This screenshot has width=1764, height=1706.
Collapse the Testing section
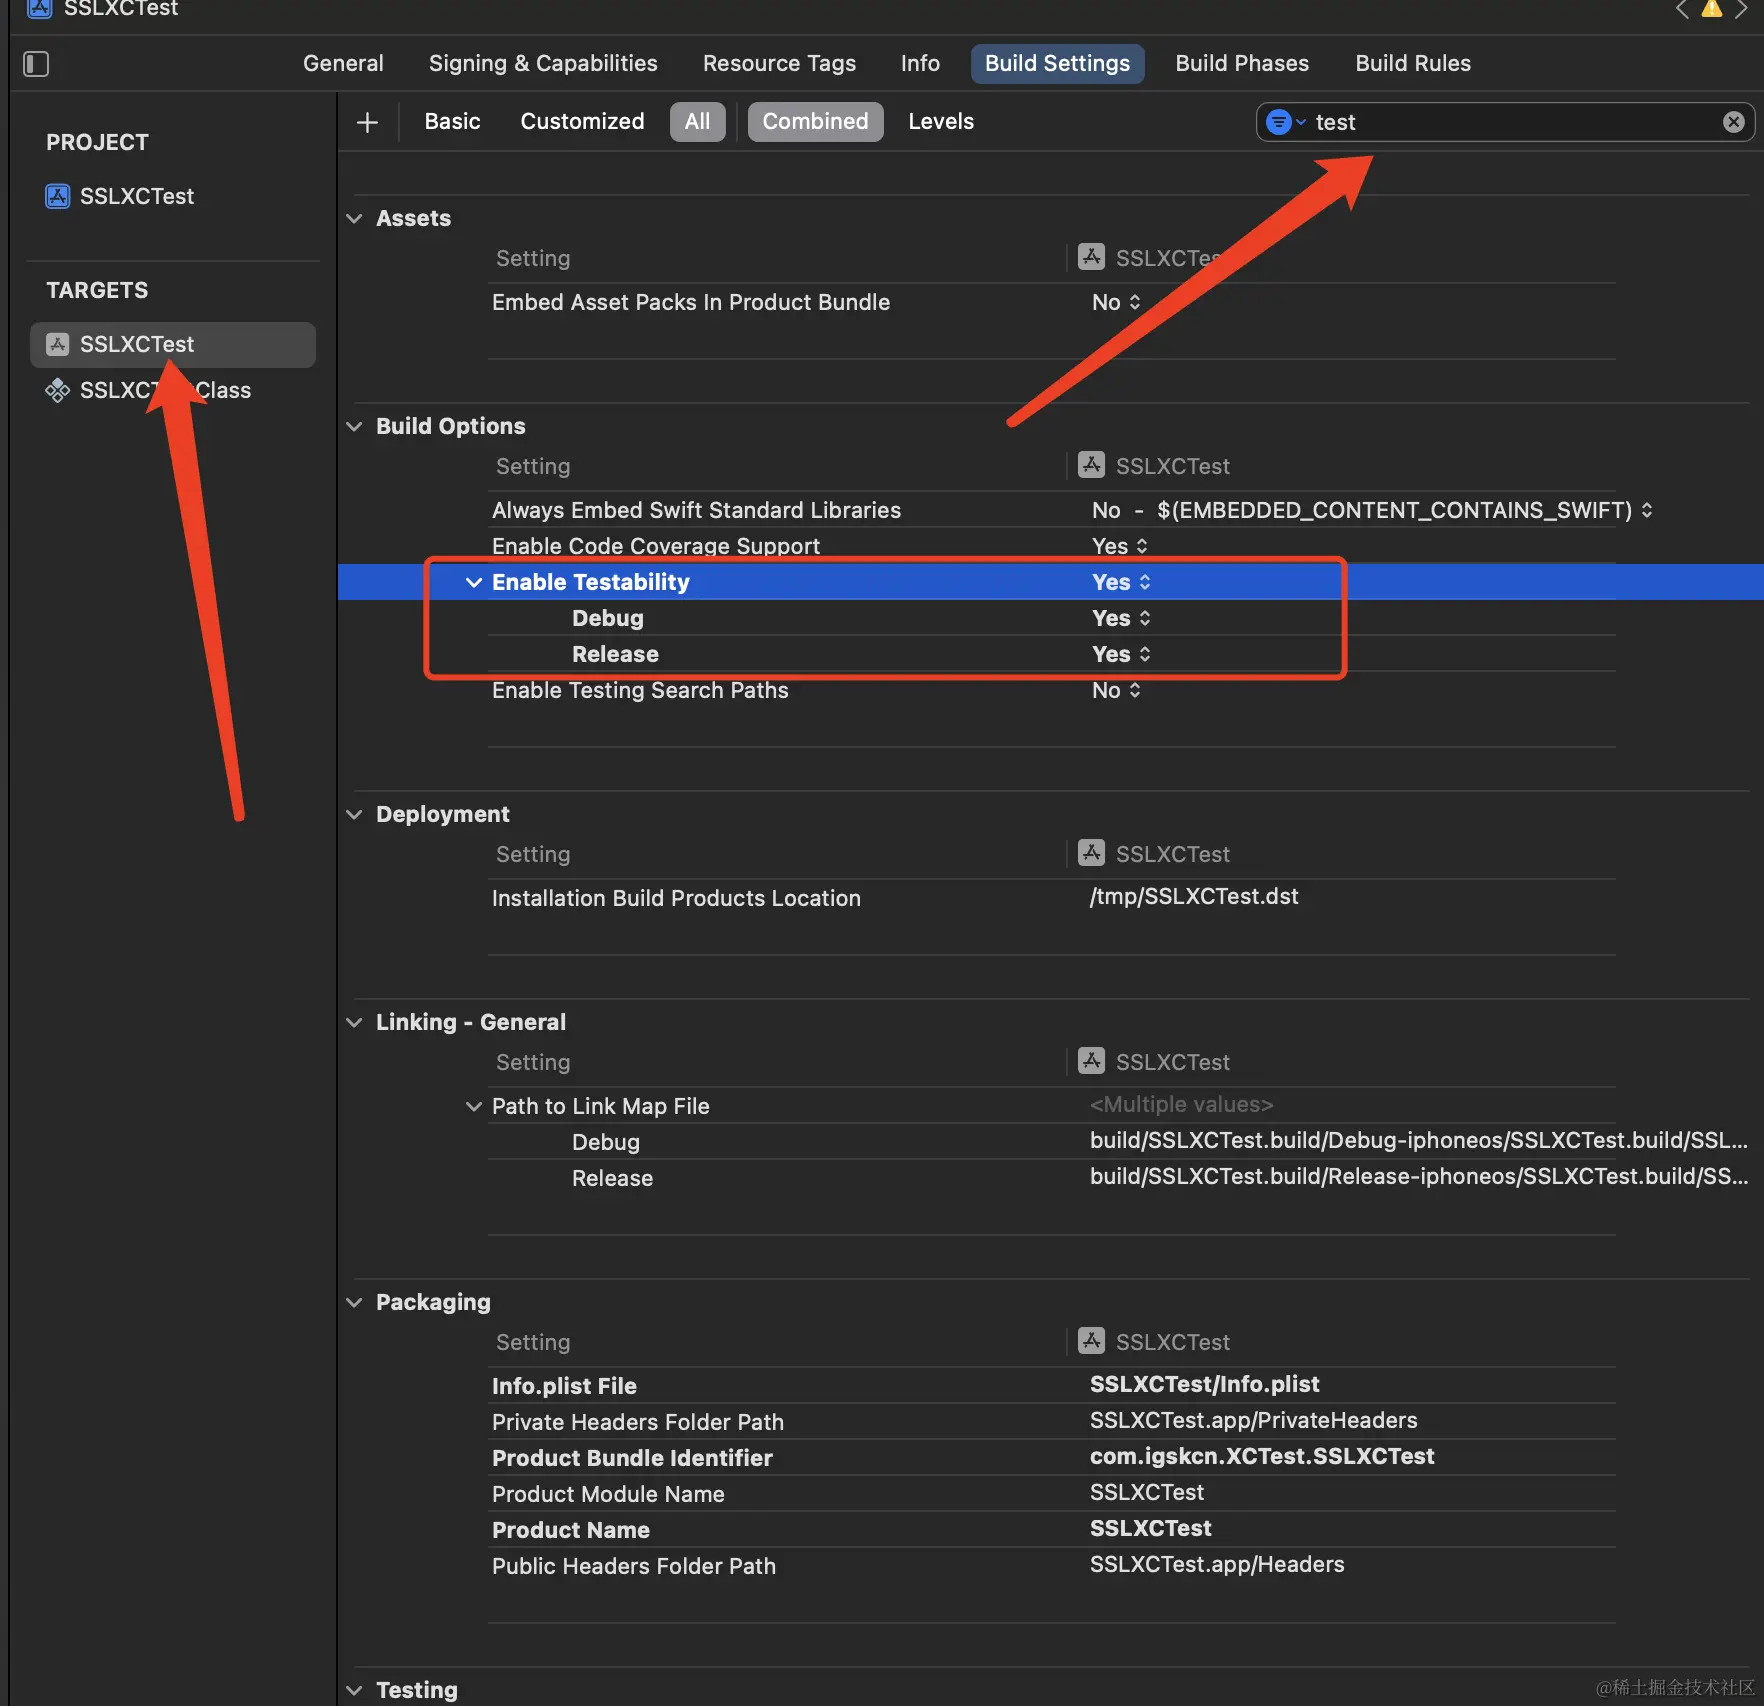(x=354, y=1691)
